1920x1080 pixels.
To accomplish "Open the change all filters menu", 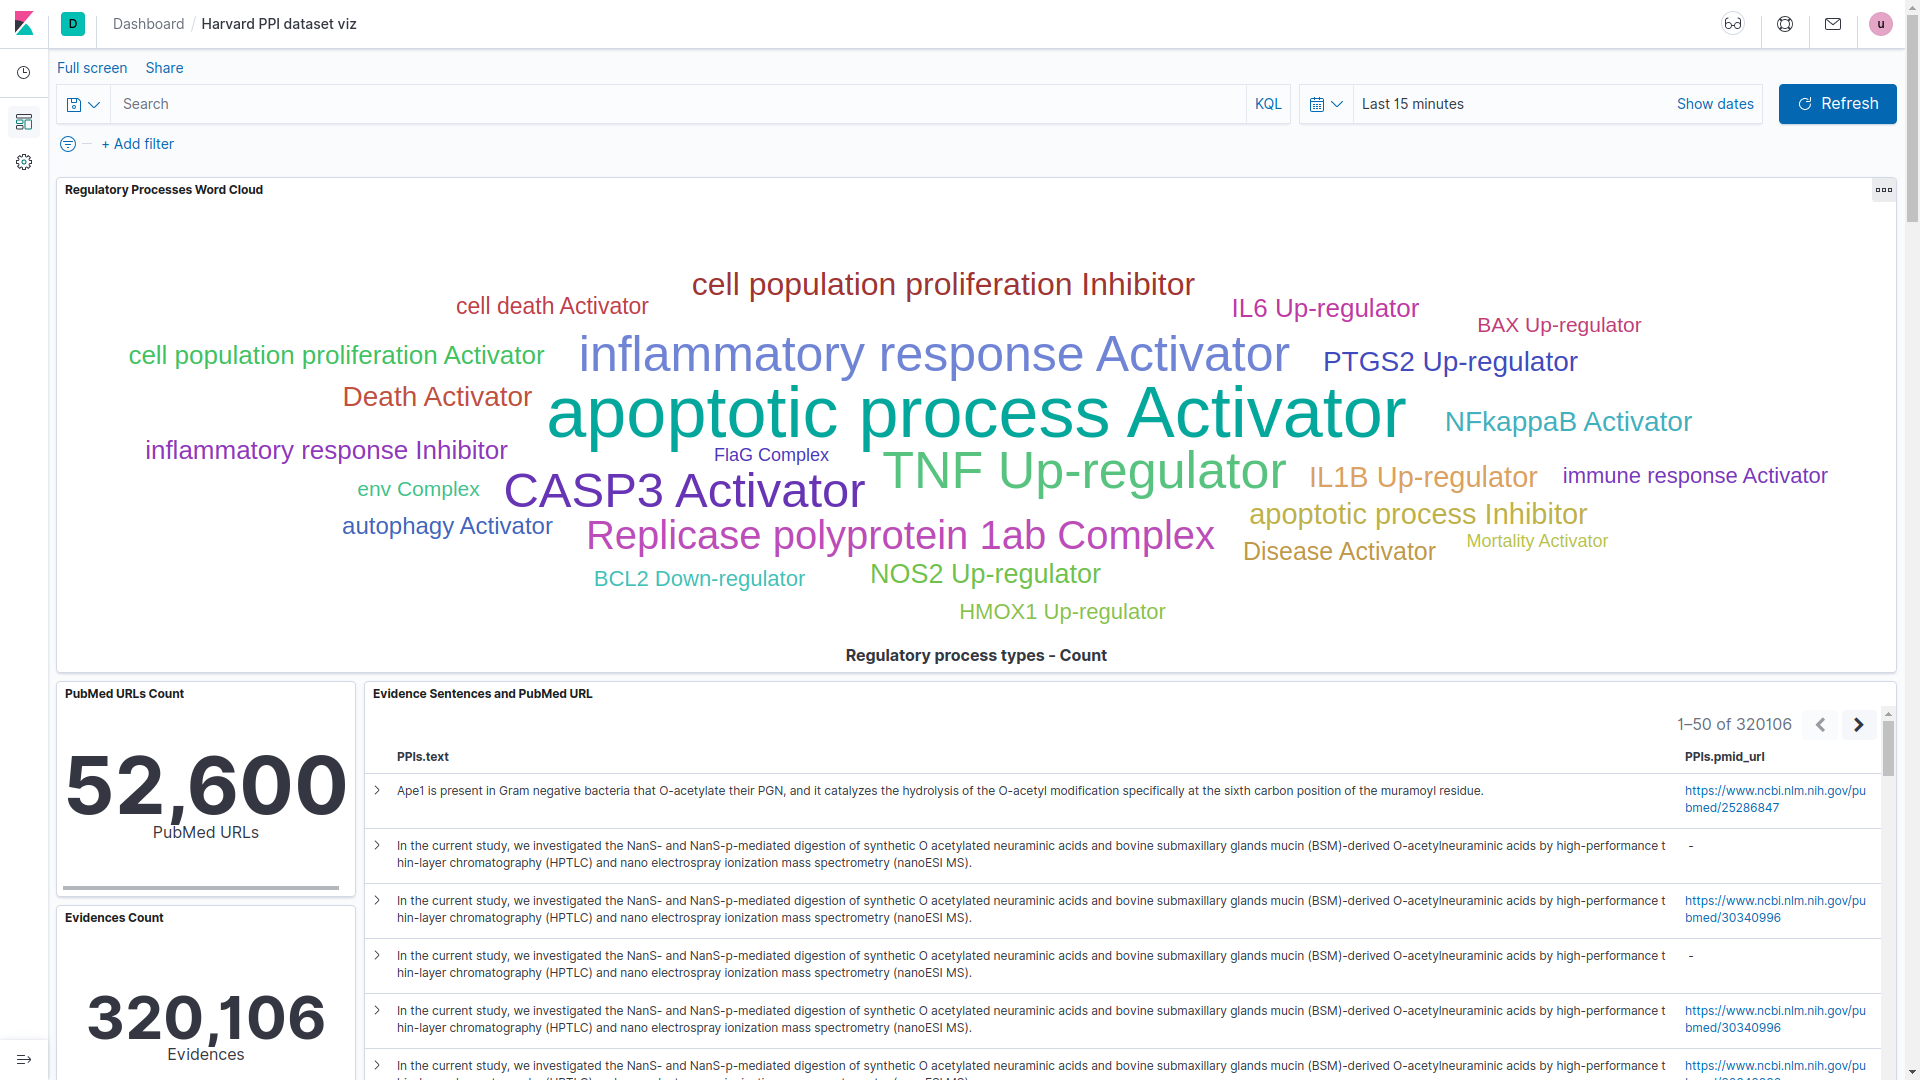I will pos(68,144).
